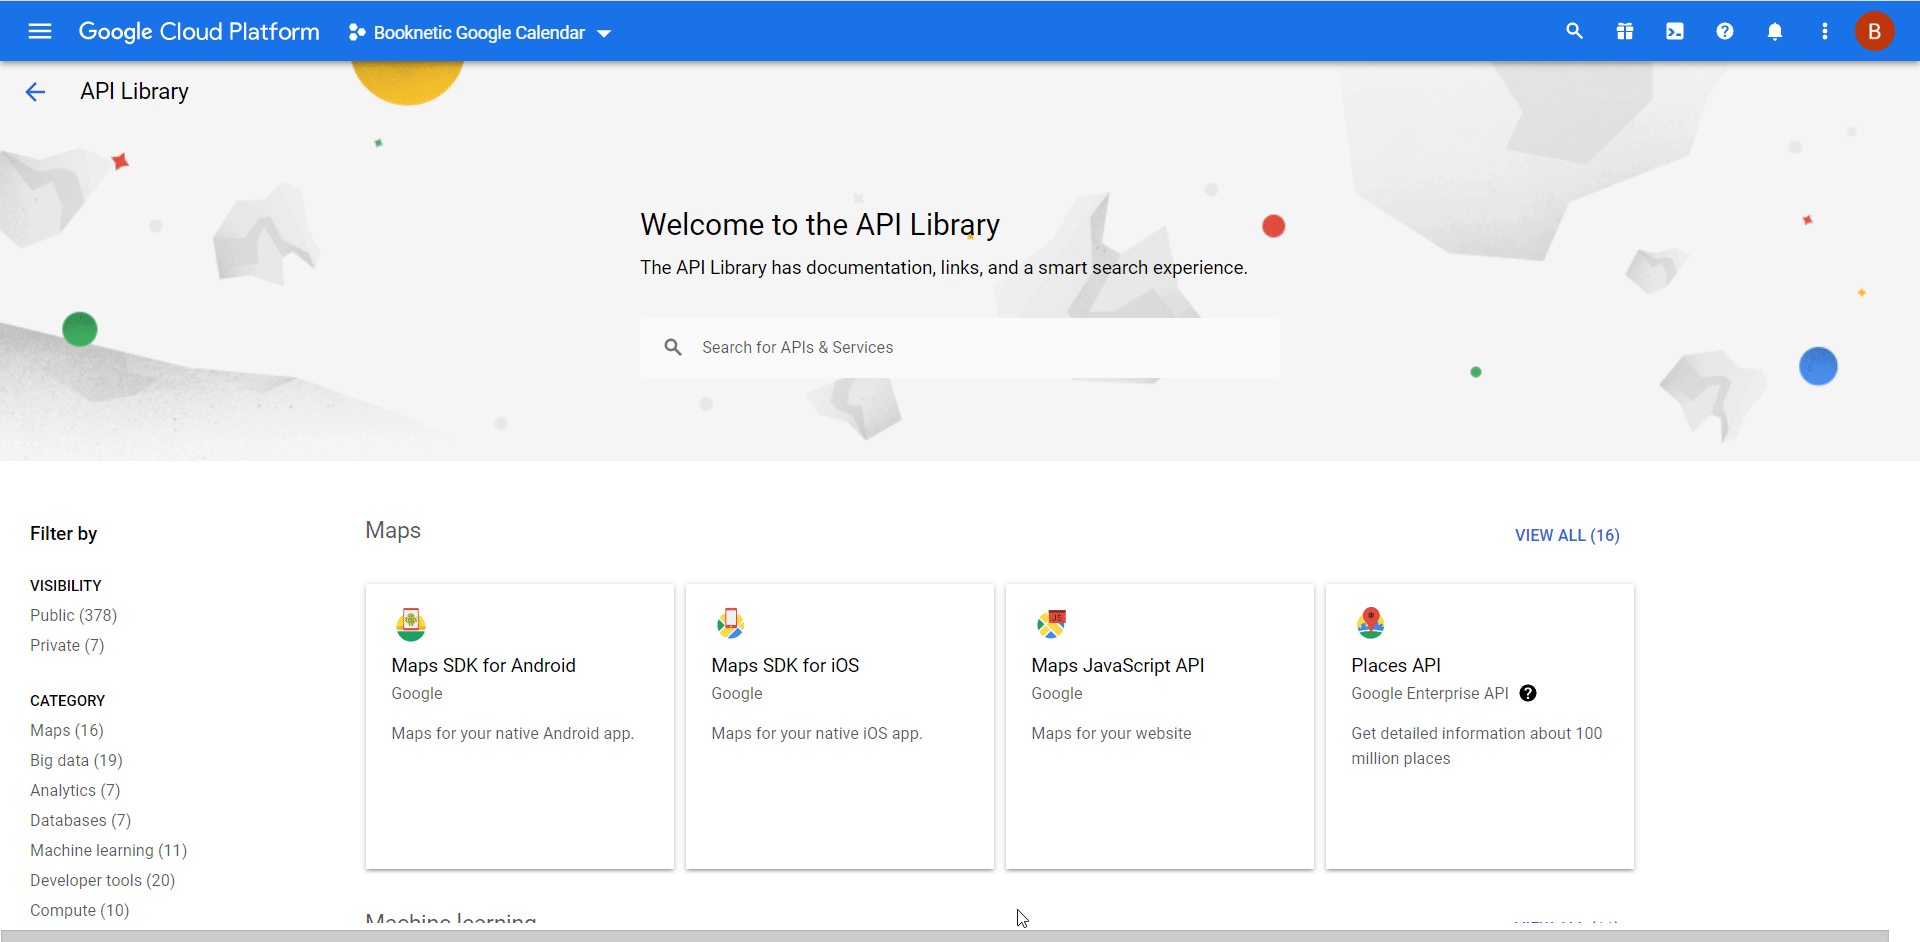Open the free trial gift offers icon
This screenshot has width=1920, height=942.
[x=1624, y=31]
